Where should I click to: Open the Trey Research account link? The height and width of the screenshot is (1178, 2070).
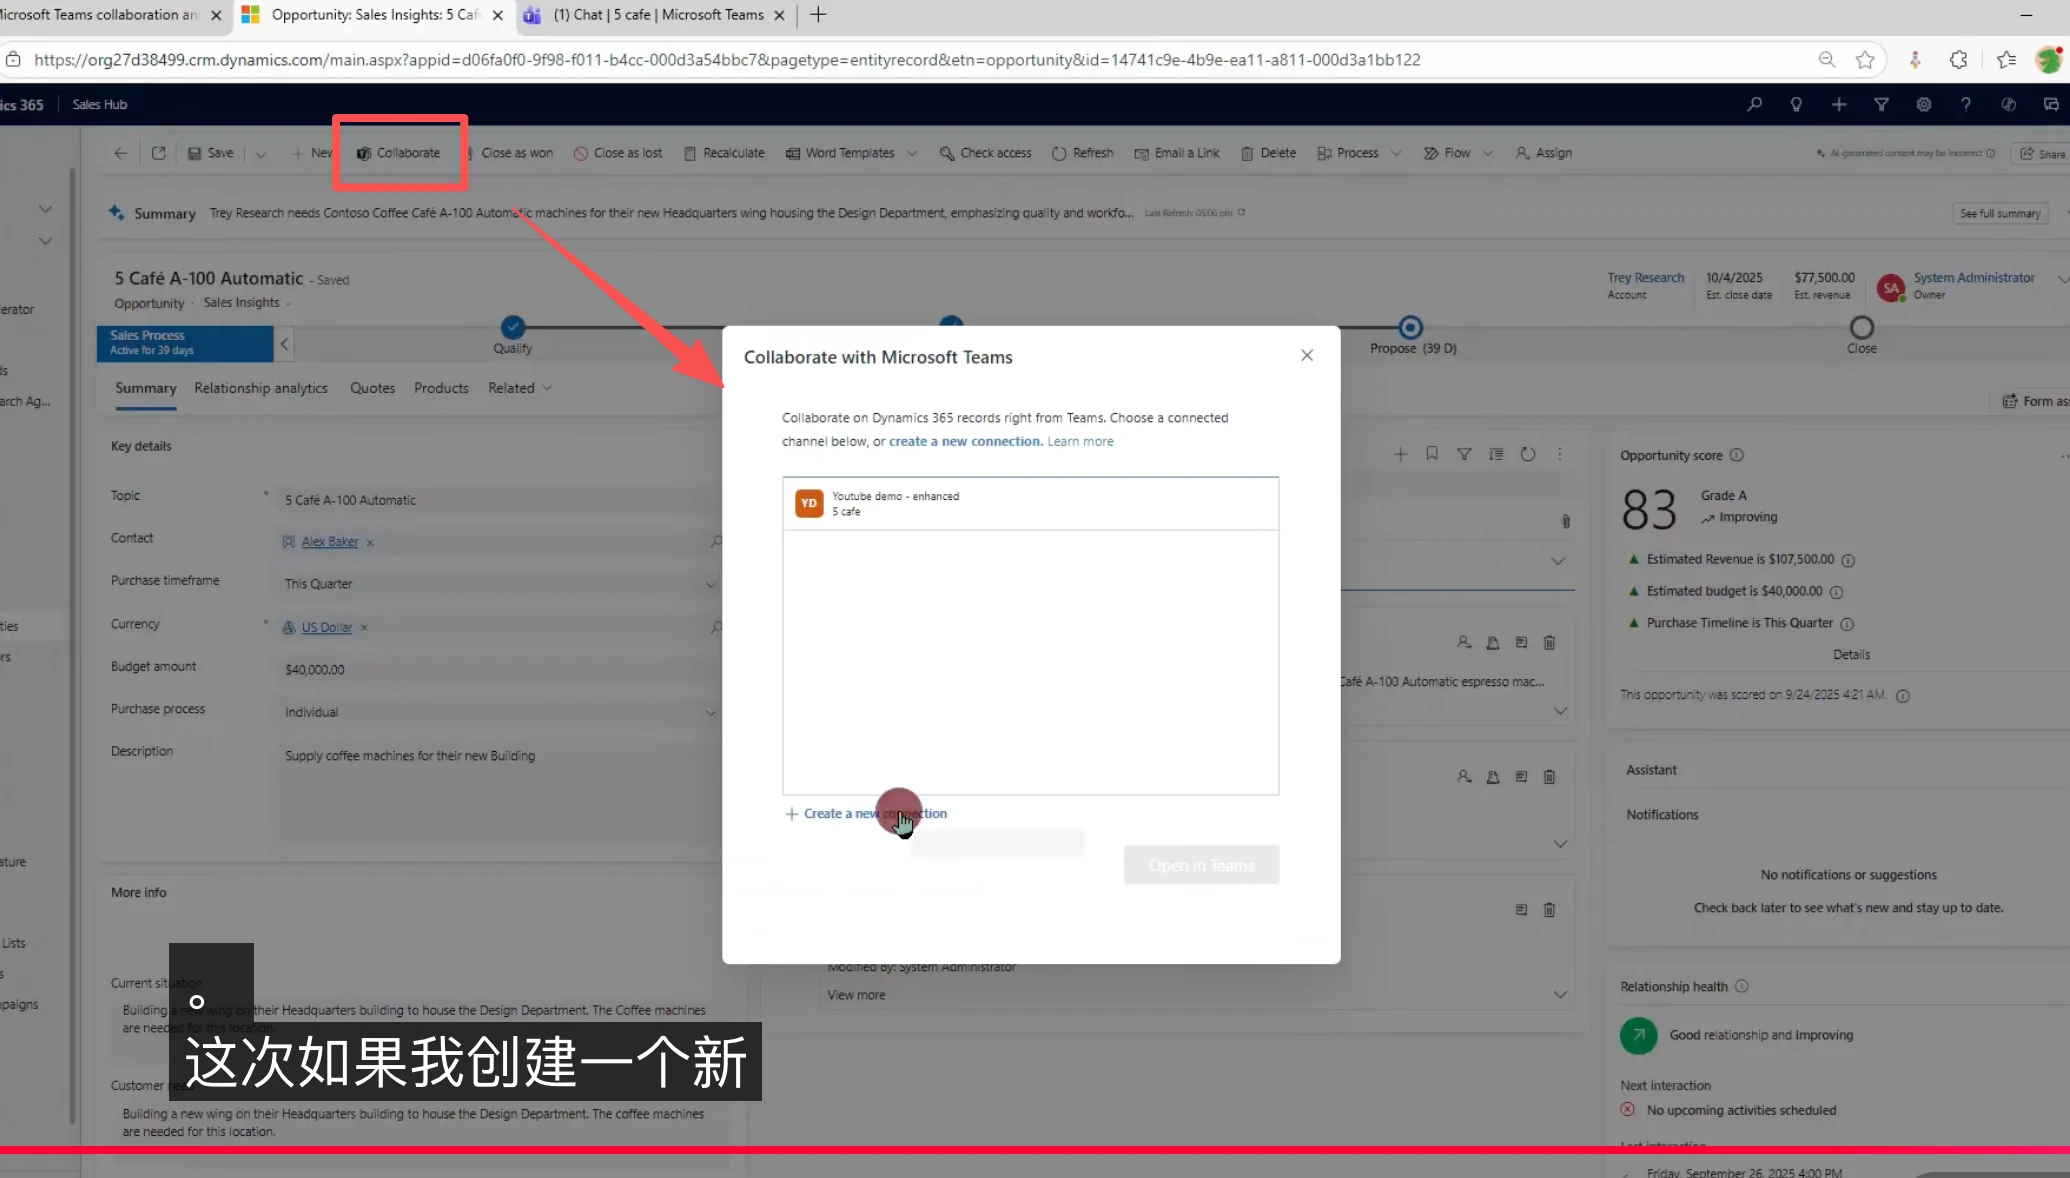point(1646,277)
